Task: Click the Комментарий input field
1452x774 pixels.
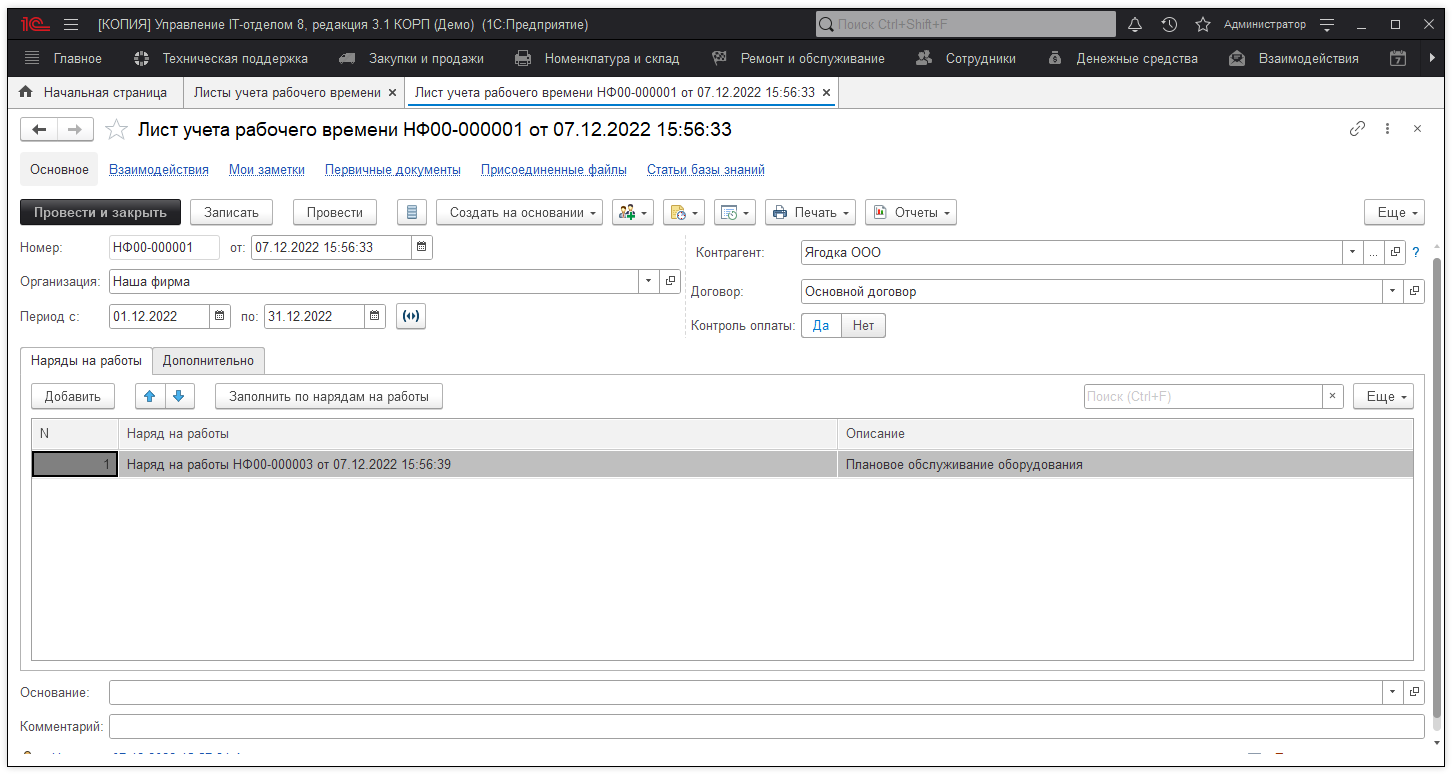Action: [x=766, y=726]
